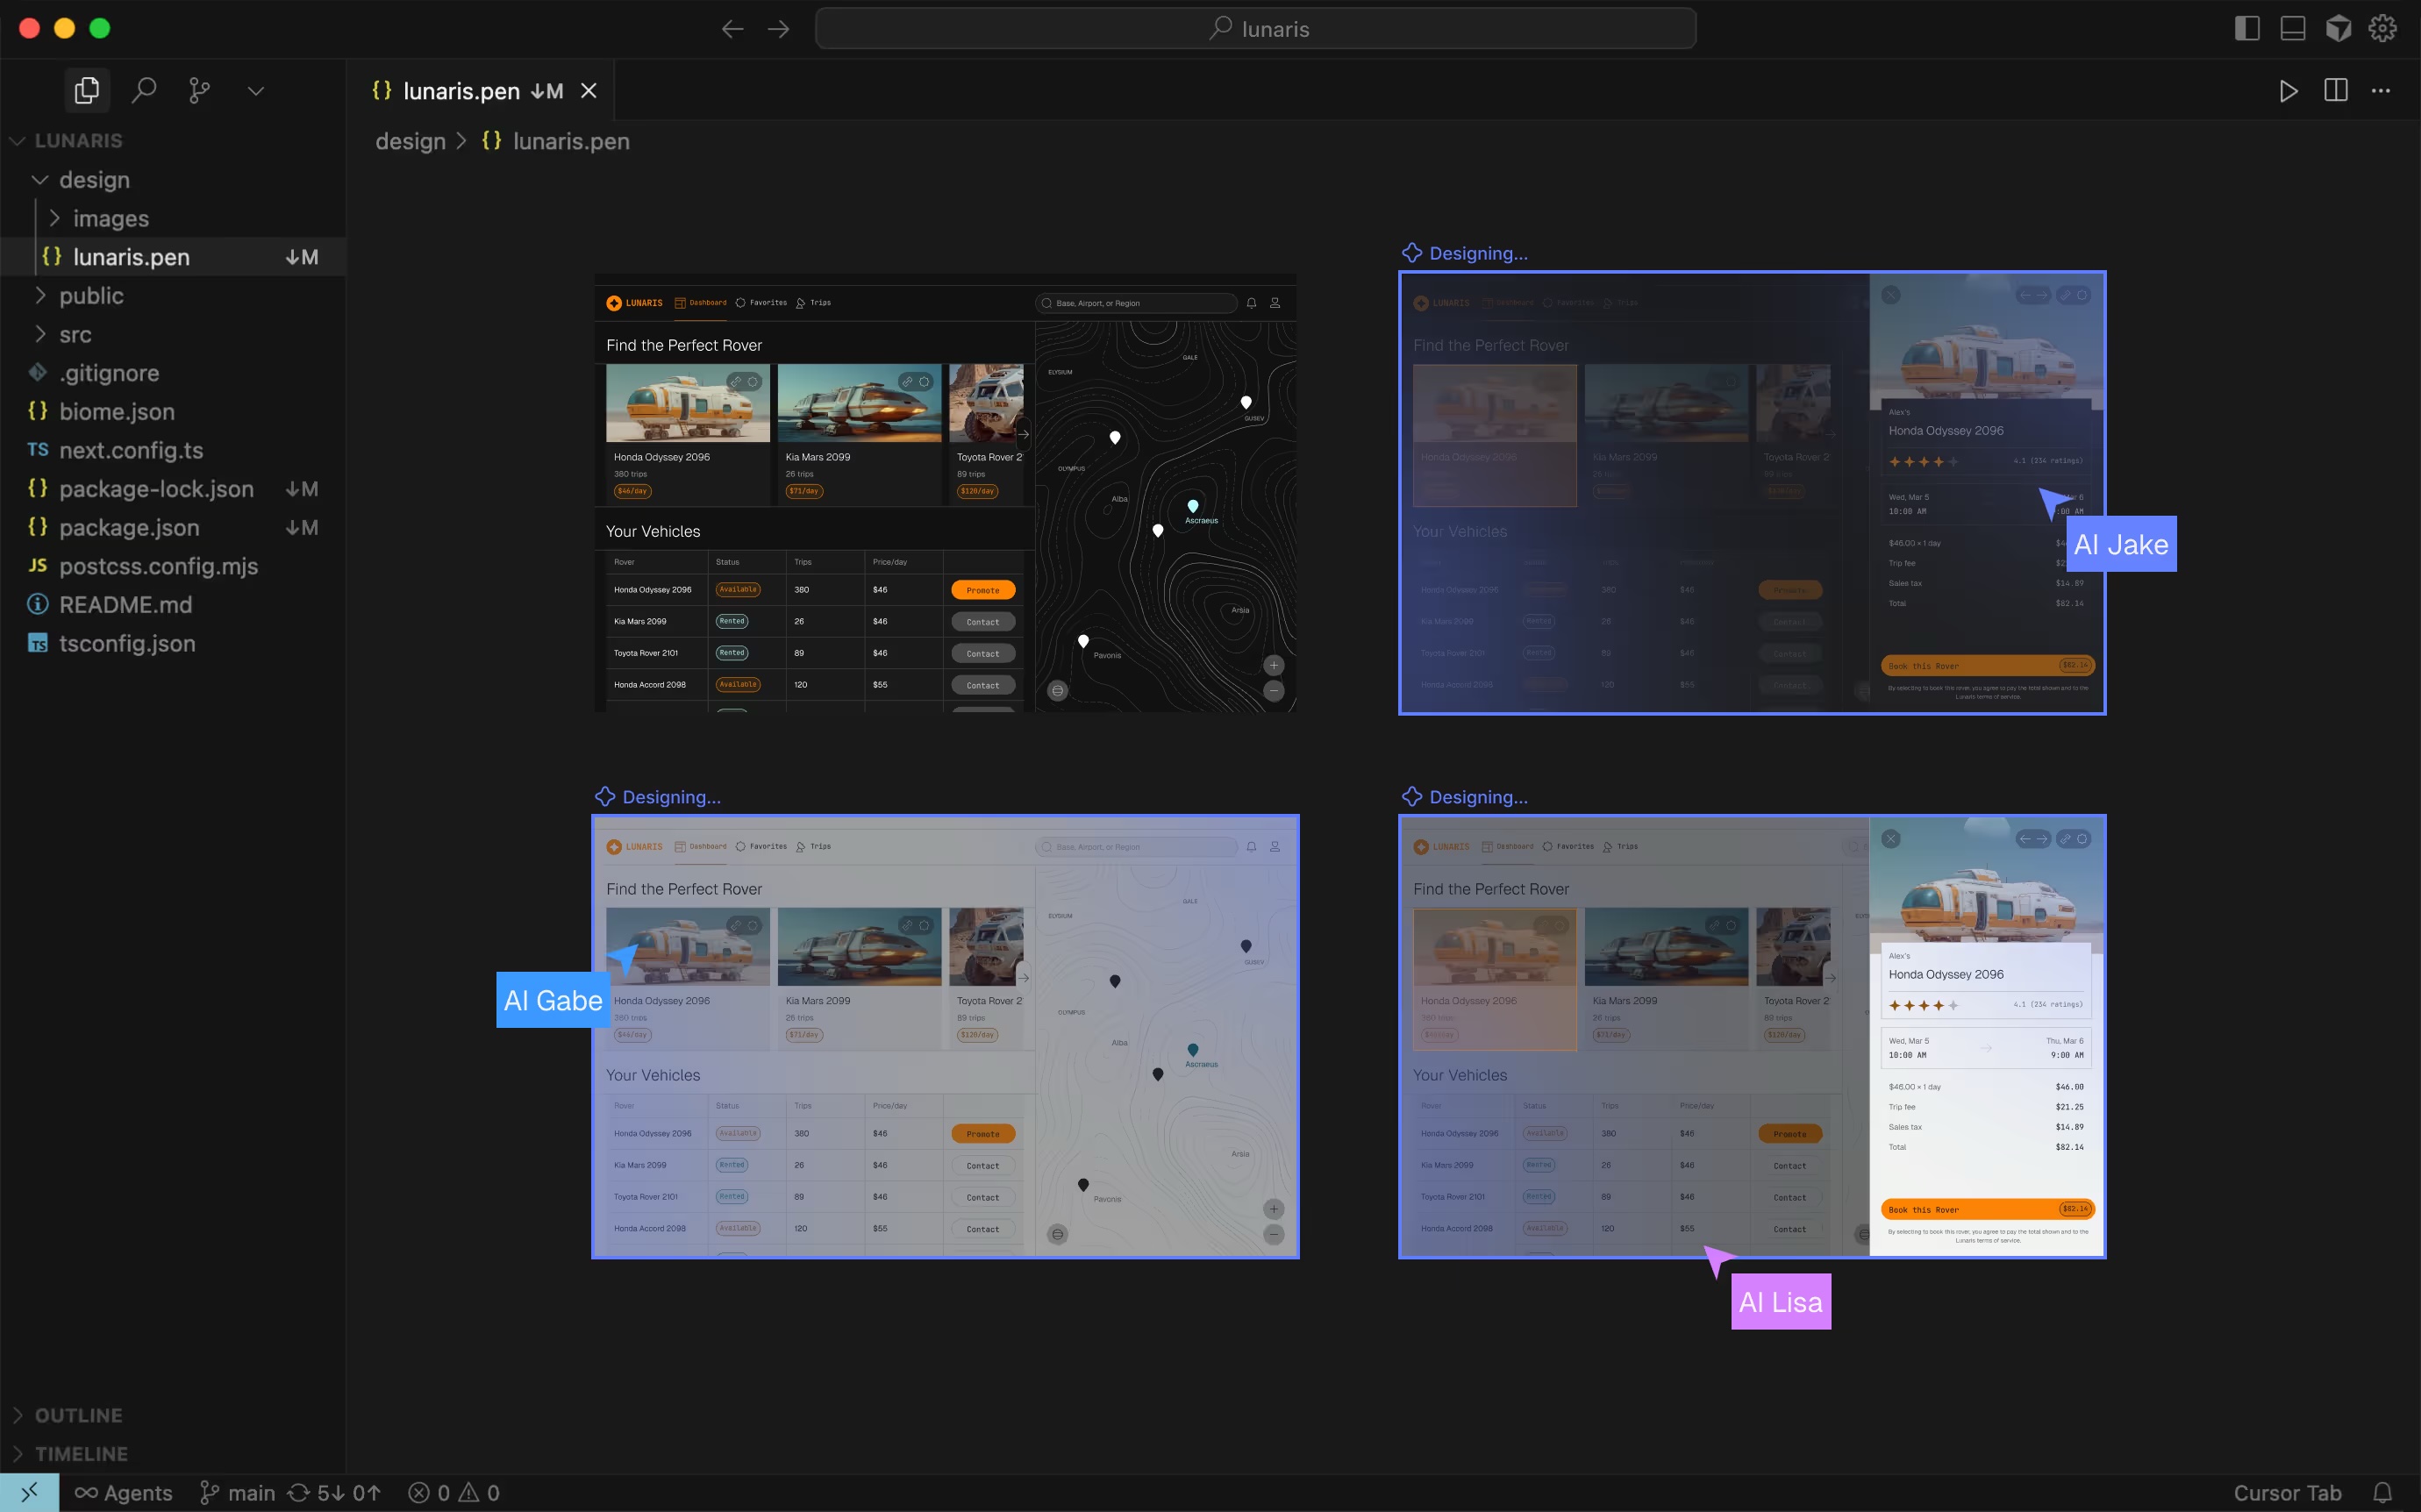Open Settings via the gear icon
This screenshot has width=2421, height=1512.
2382,28
